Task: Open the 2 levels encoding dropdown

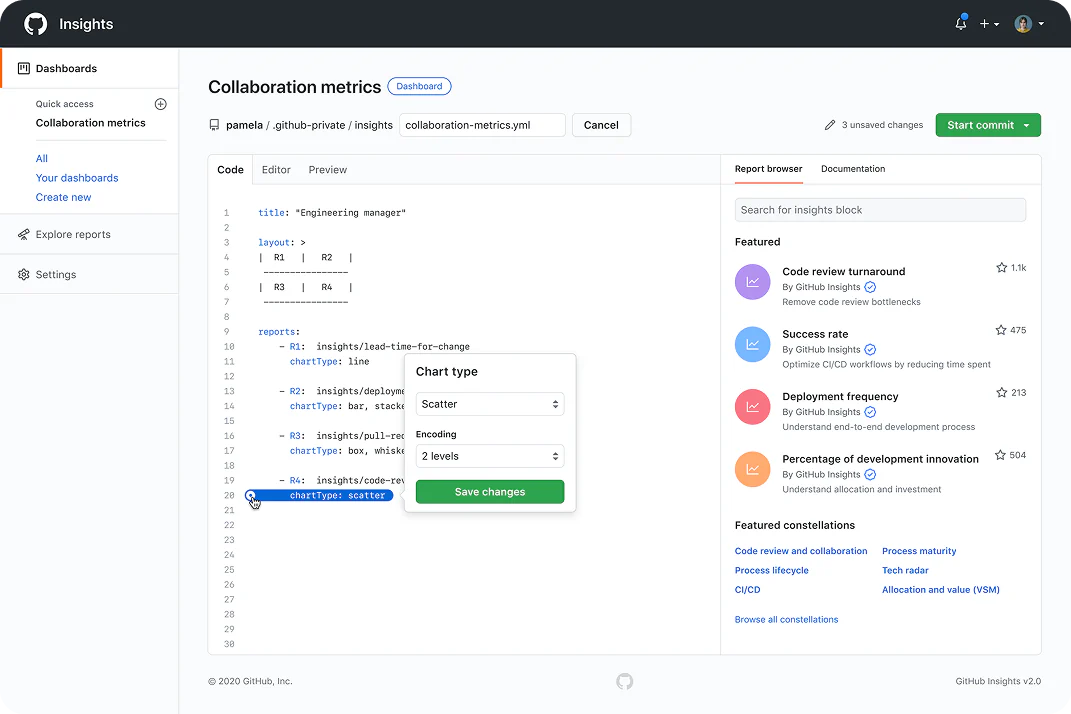Action: (490, 456)
